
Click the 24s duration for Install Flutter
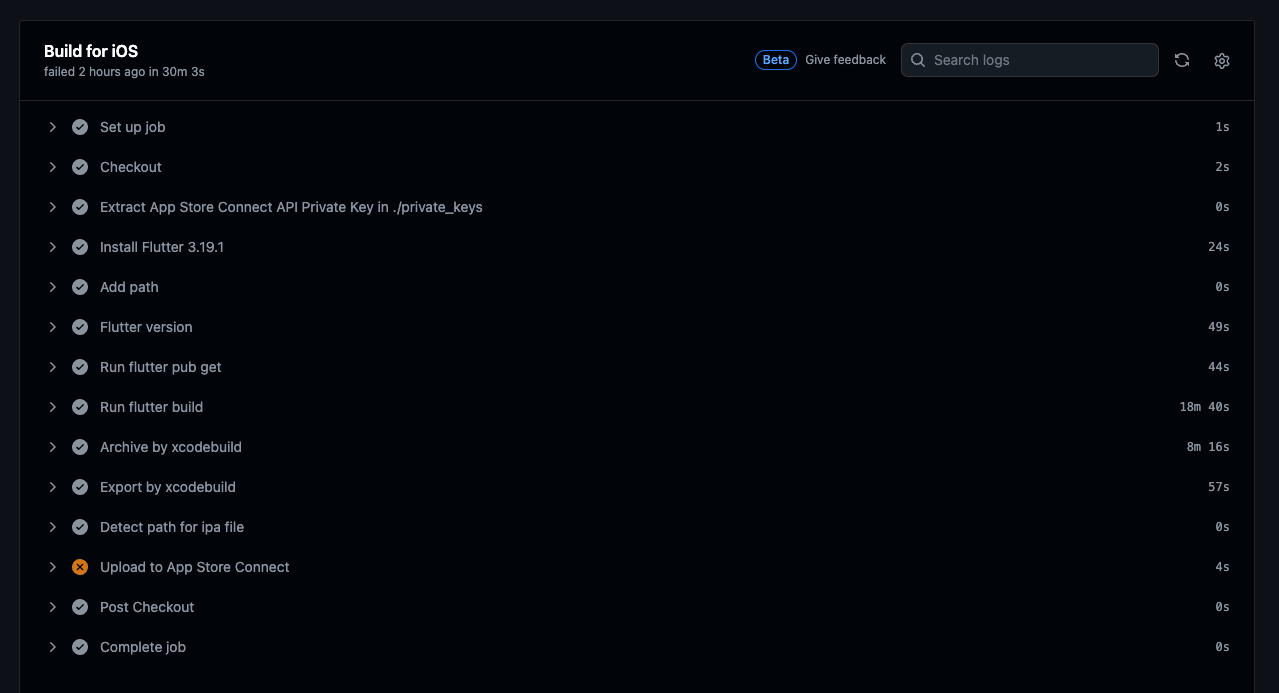point(1219,247)
